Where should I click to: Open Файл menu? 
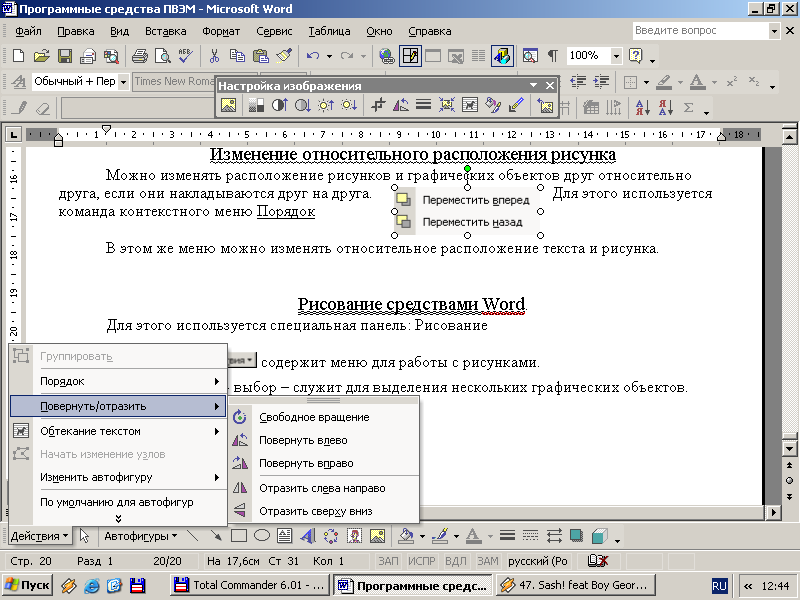(x=28, y=31)
